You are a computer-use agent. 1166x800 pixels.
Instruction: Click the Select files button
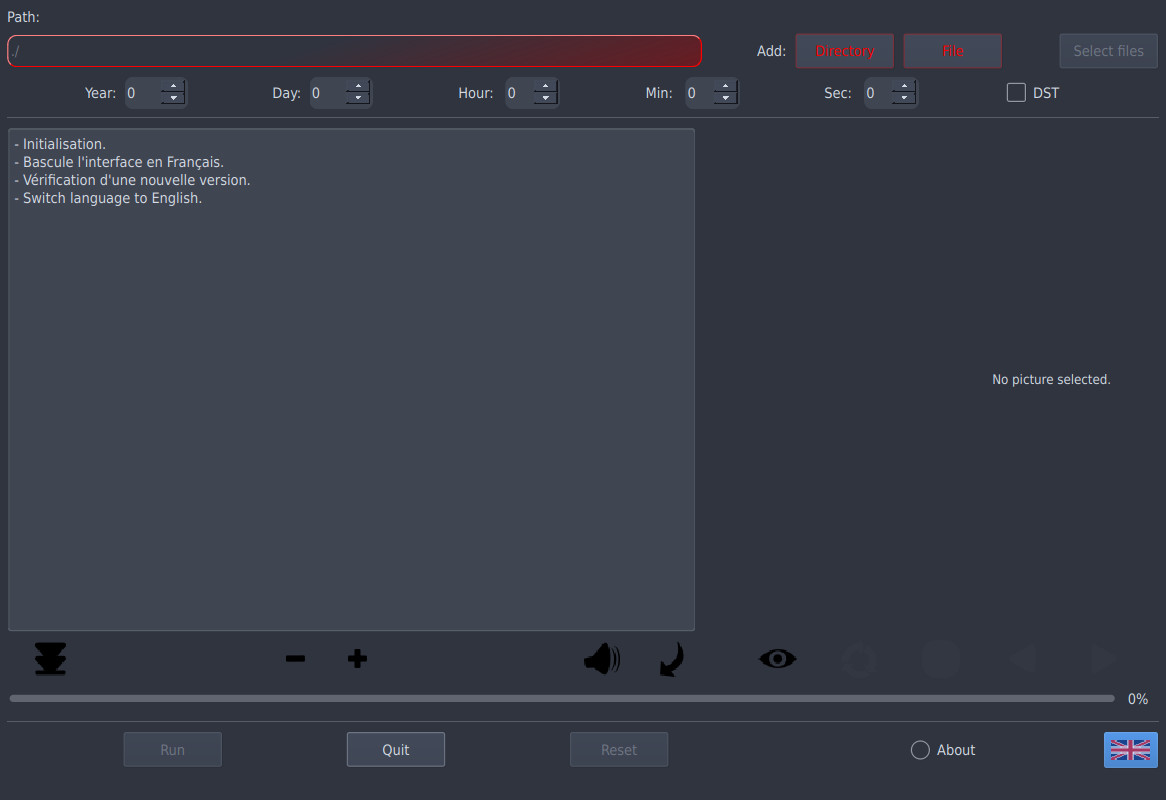(1108, 51)
